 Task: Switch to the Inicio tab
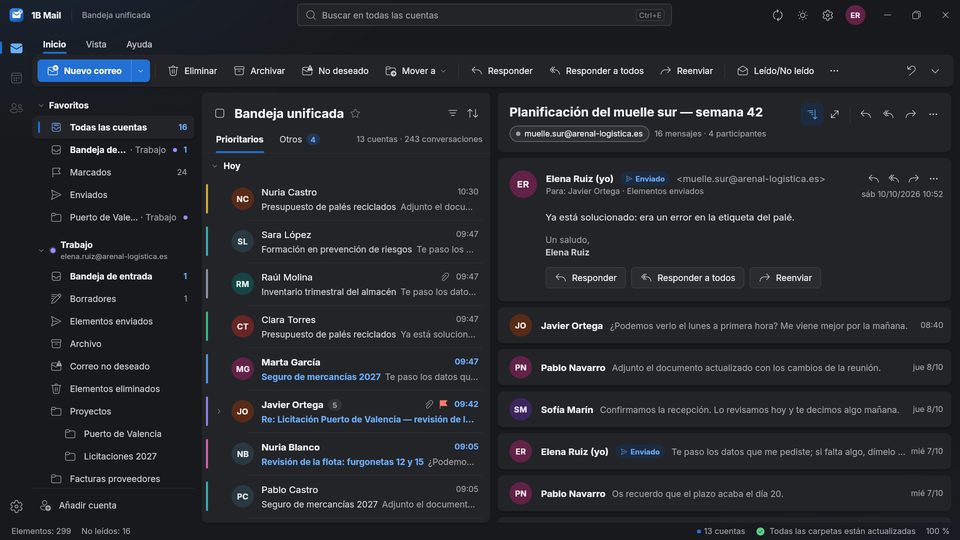[x=54, y=45]
